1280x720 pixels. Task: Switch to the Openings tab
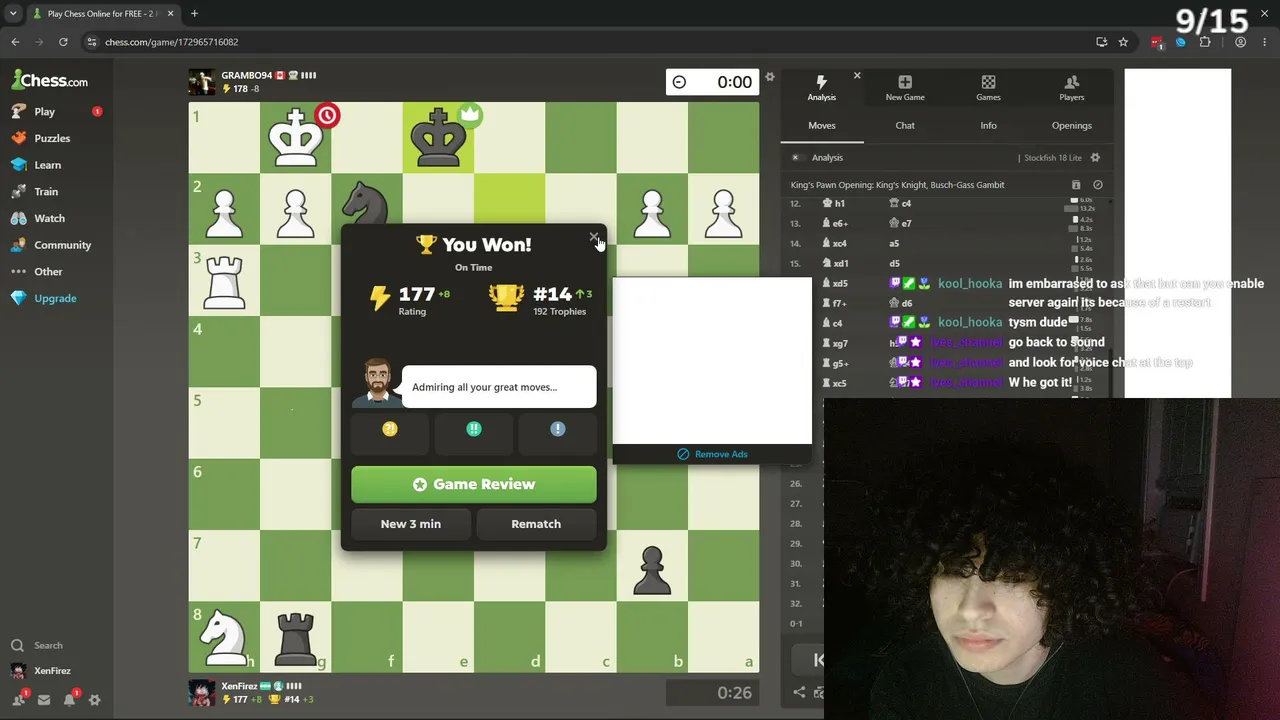(x=1072, y=126)
